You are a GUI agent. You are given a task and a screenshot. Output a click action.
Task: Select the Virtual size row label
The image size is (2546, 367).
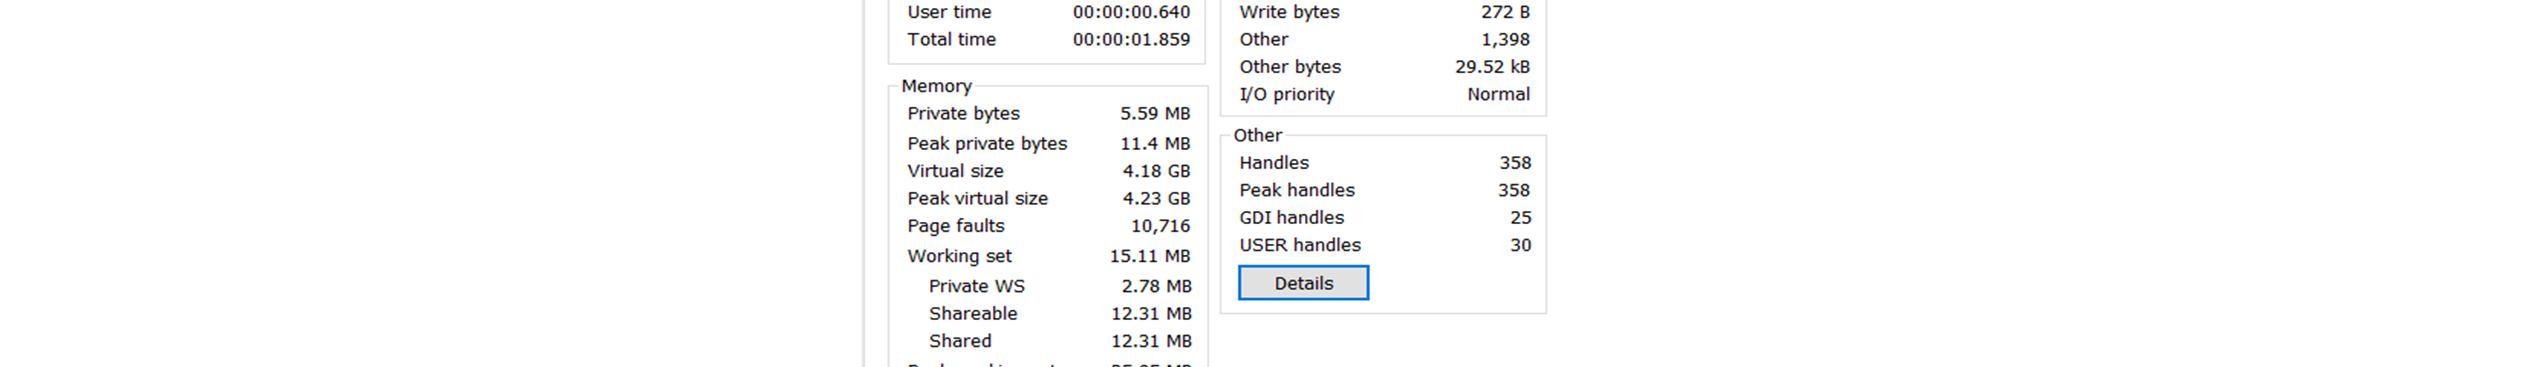pos(955,171)
